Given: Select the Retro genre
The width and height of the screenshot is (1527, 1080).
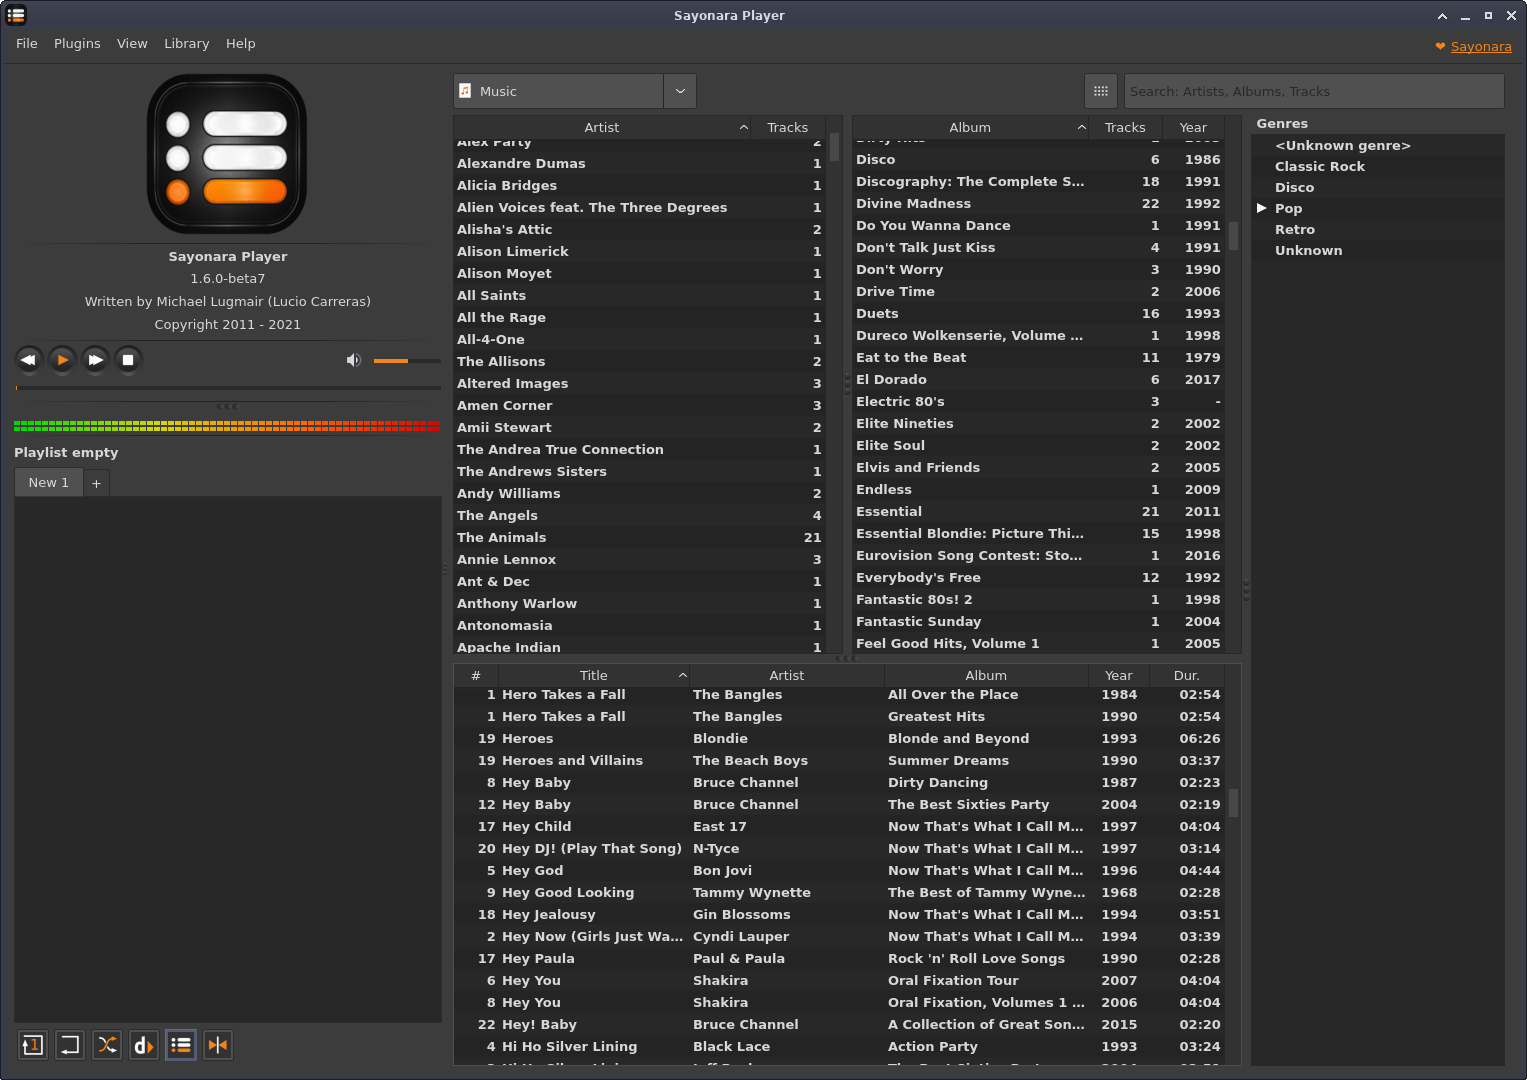Looking at the screenshot, I should 1295,229.
